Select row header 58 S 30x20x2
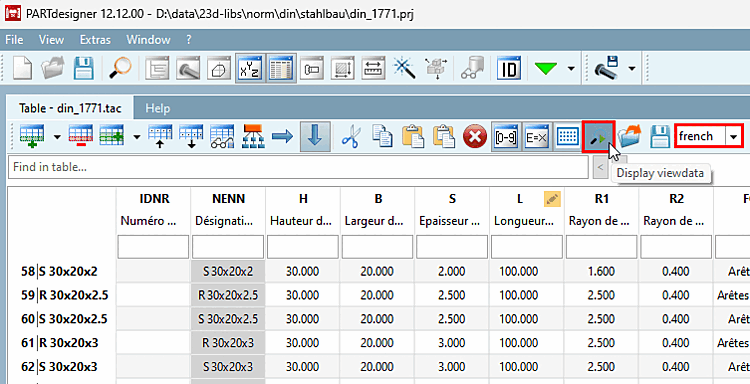The image size is (750, 384). coord(62,272)
